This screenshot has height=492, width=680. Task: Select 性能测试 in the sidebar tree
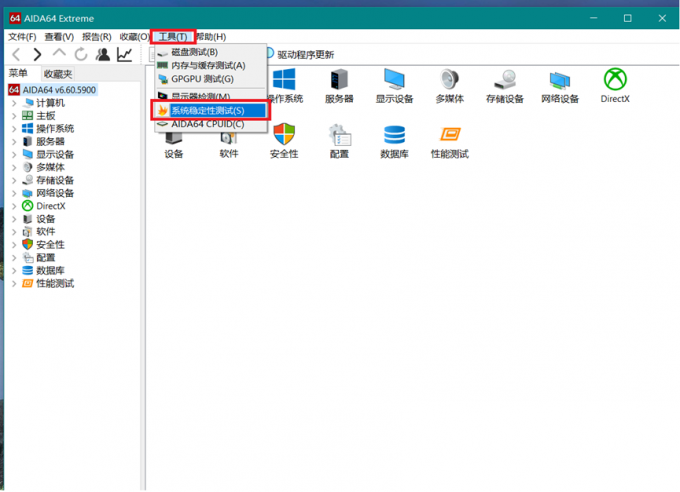(55, 284)
